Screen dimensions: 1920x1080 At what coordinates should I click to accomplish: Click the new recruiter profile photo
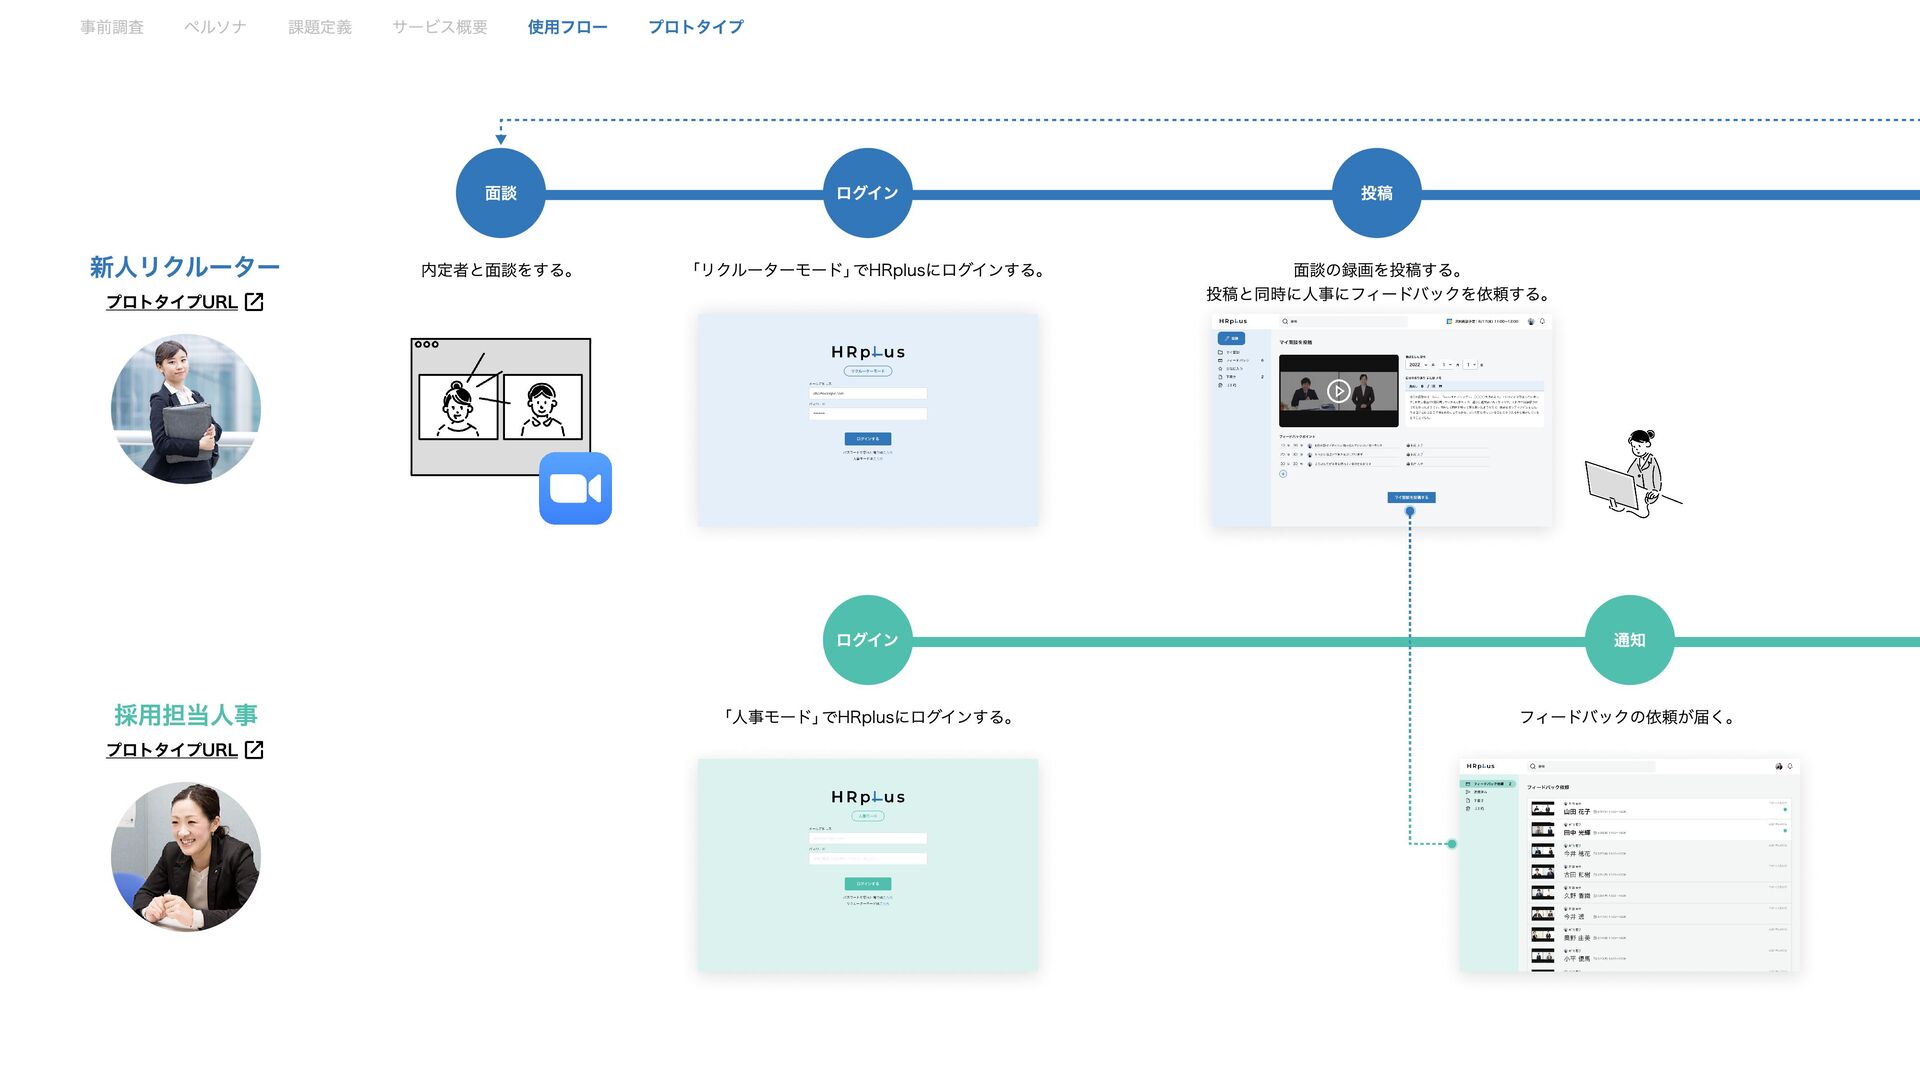[186, 409]
